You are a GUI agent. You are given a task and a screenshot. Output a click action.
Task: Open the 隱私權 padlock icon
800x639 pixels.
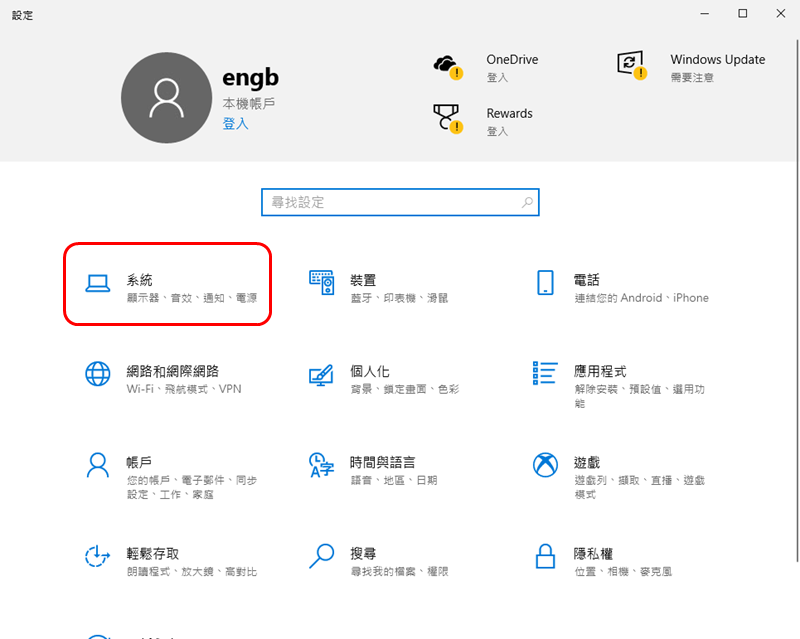point(545,556)
